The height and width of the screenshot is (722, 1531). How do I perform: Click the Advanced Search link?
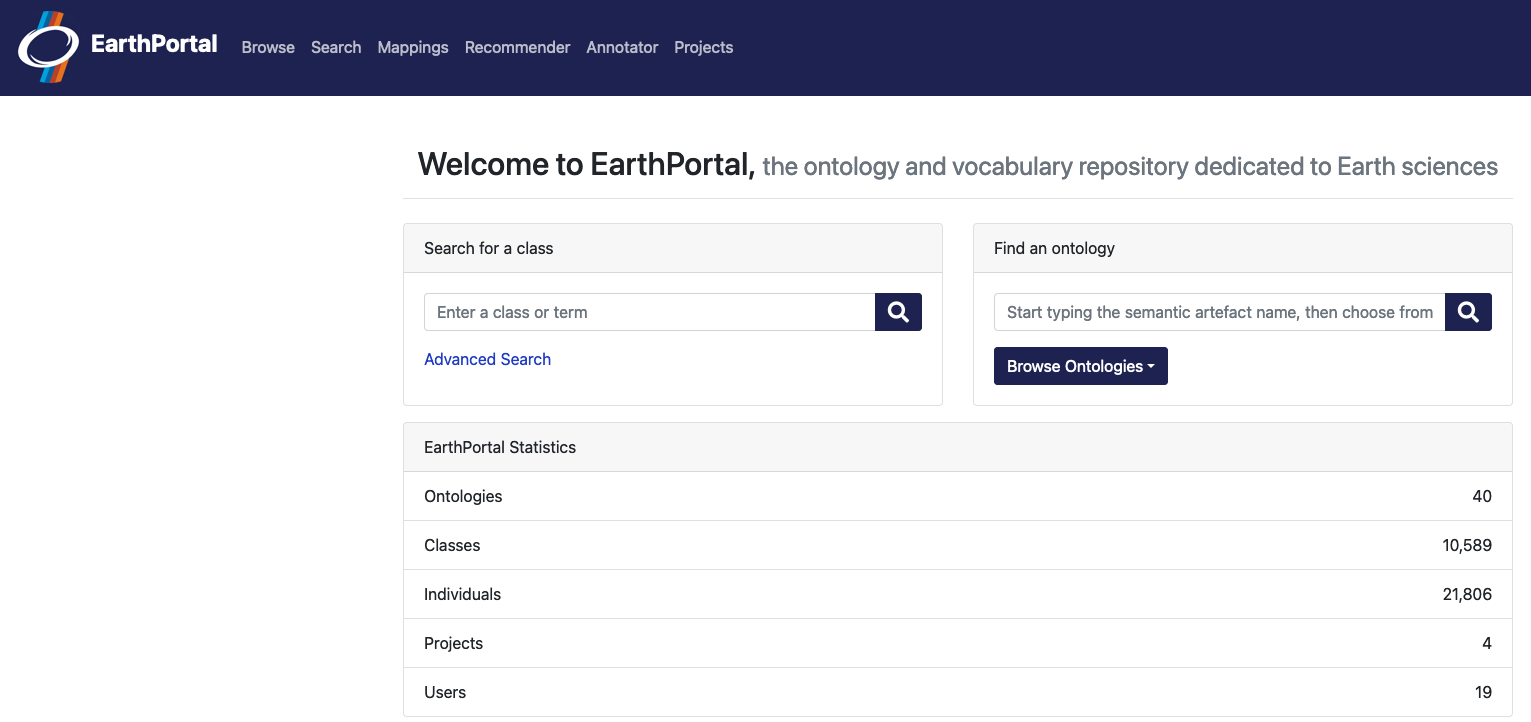coord(487,359)
